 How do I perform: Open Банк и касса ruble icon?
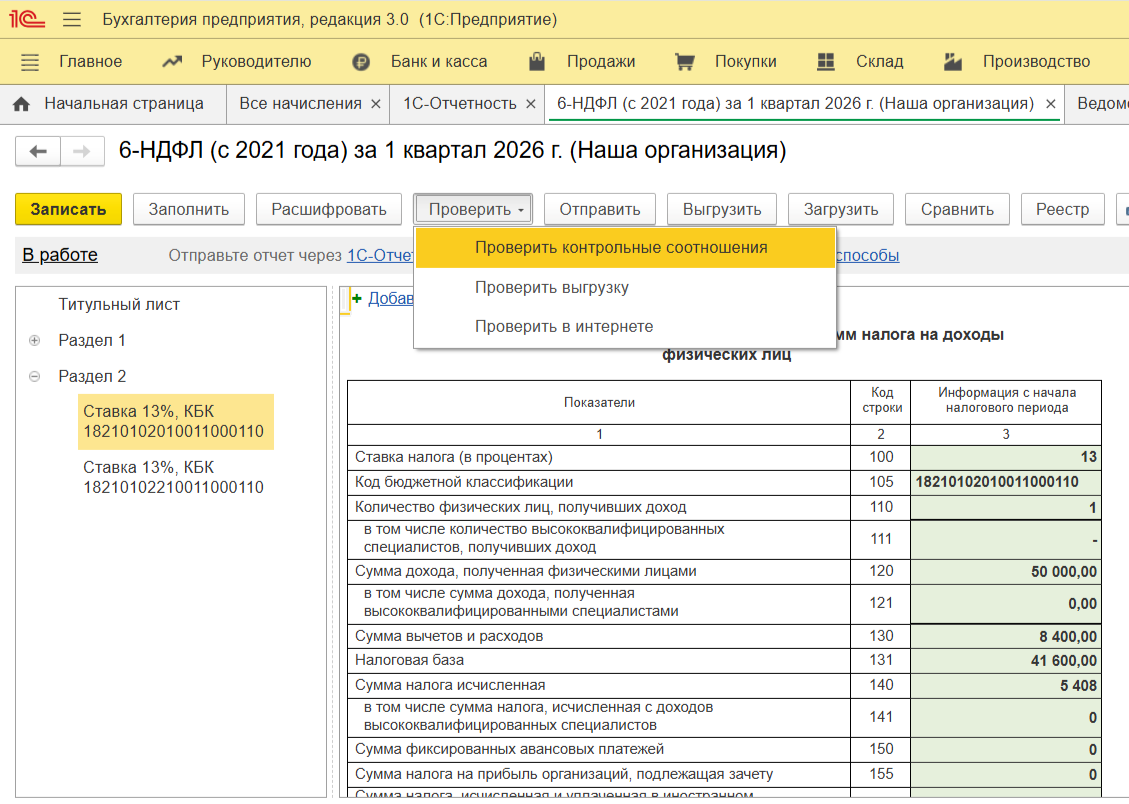pos(361,62)
